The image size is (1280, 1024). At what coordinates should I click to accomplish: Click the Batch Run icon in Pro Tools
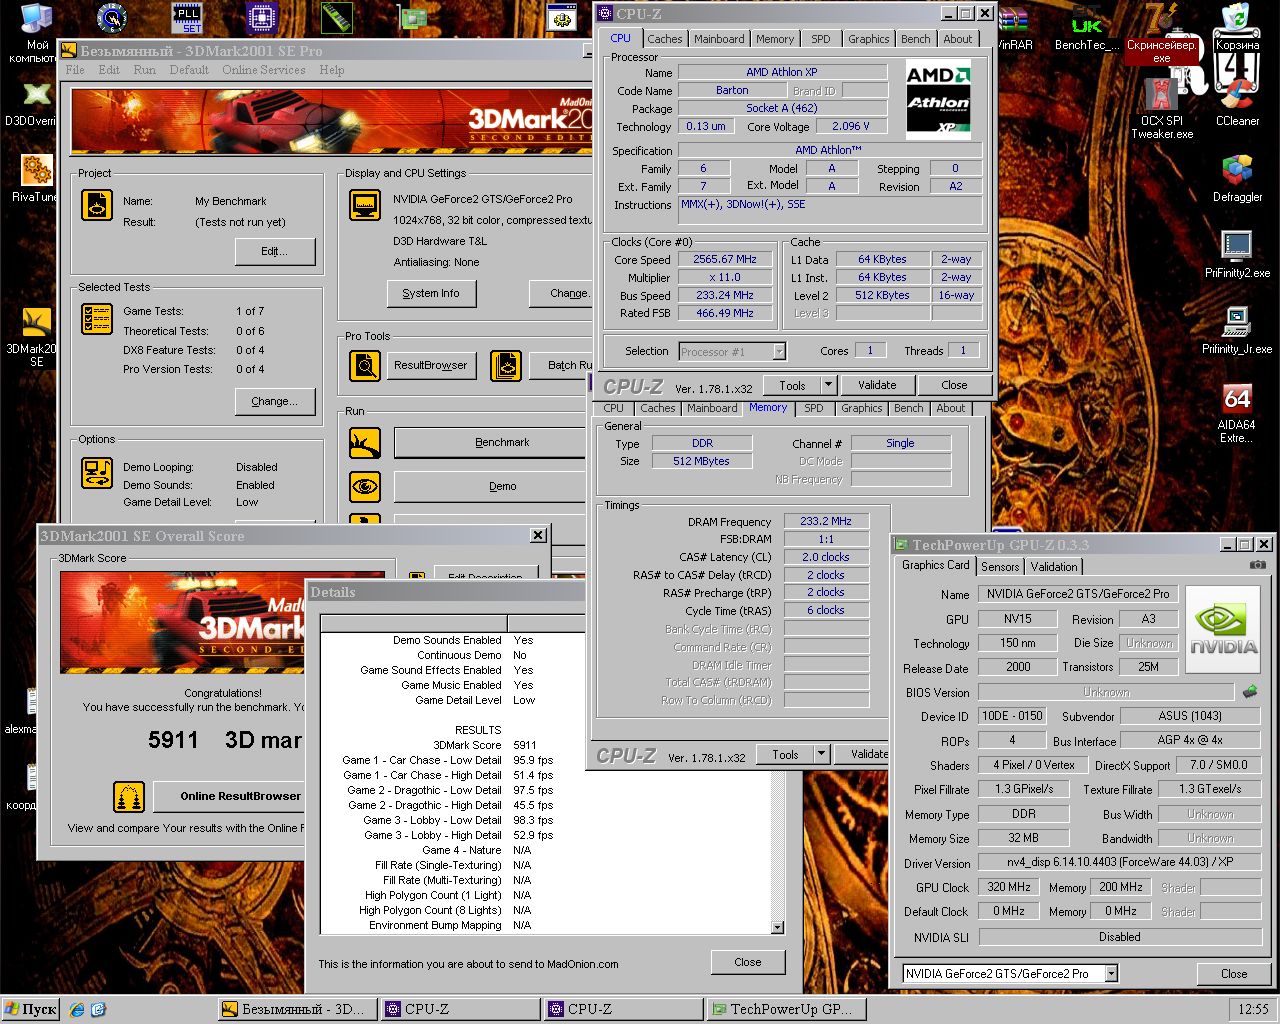pyautogui.click(x=506, y=366)
